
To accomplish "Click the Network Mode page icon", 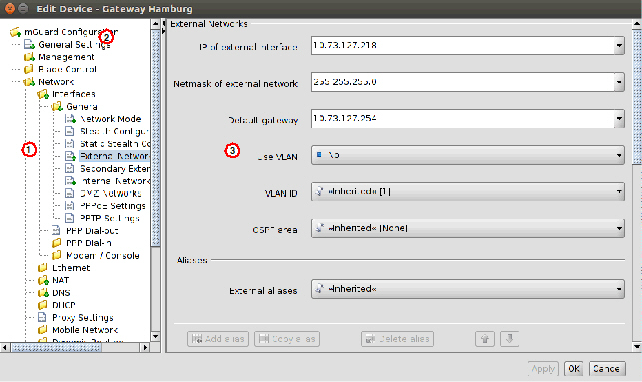I will pos(70,119).
